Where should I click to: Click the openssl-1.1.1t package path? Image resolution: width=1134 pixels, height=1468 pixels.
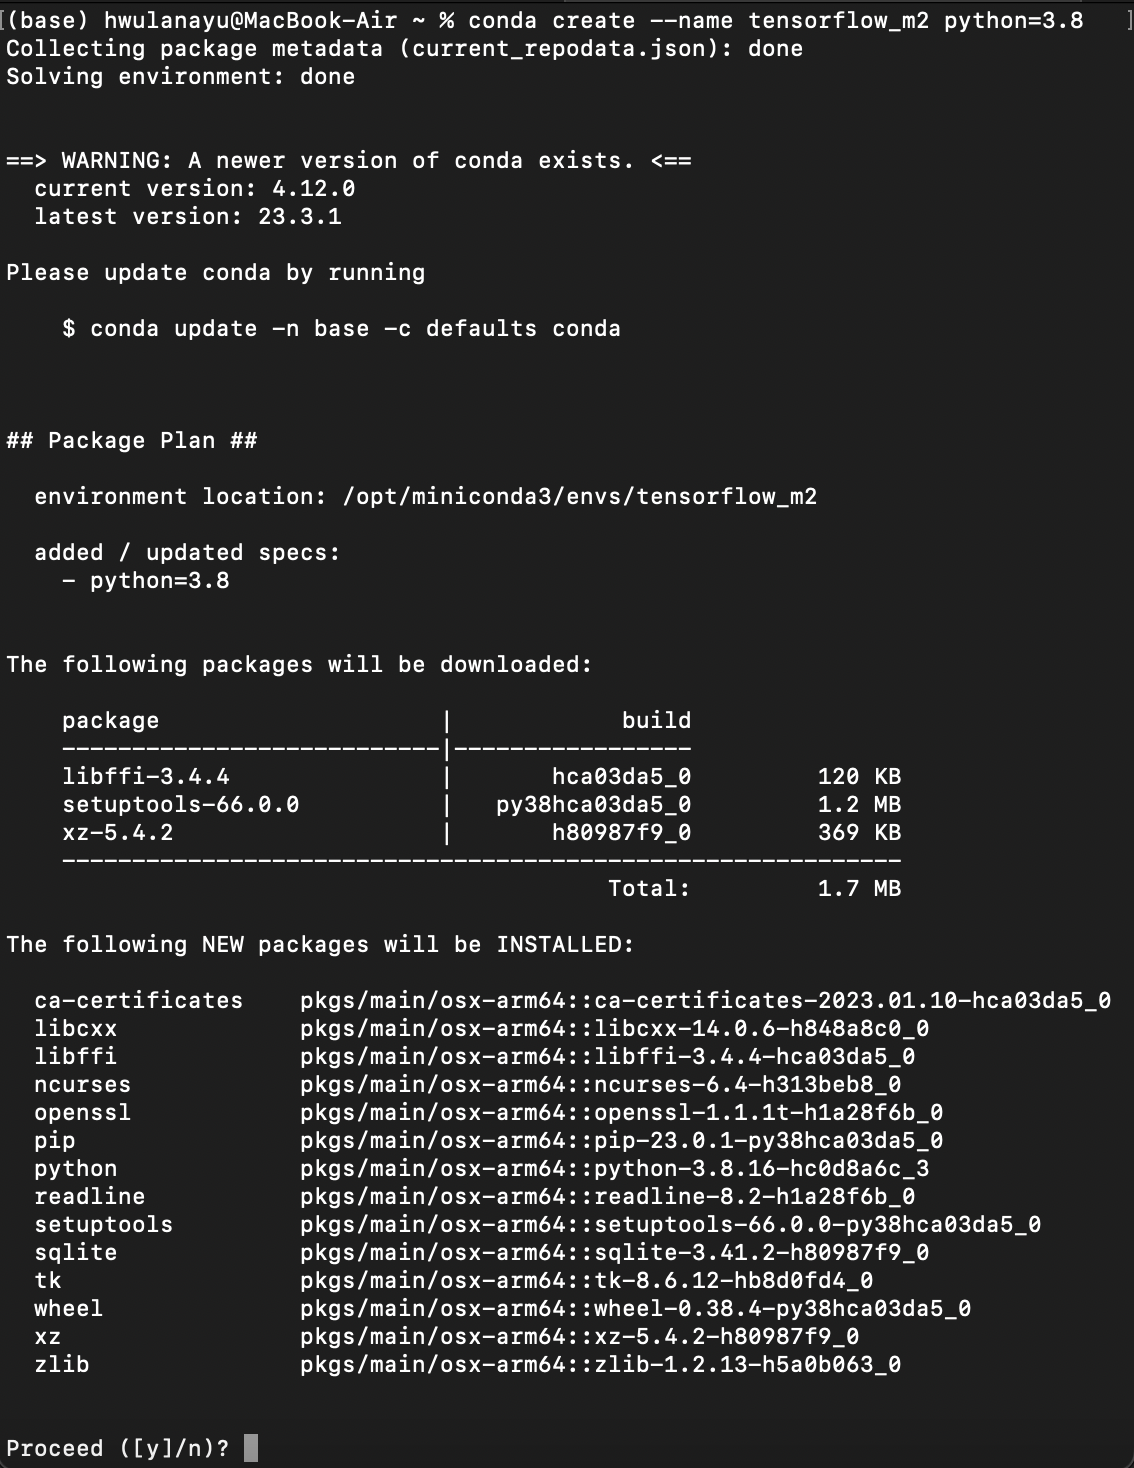(x=621, y=1112)
